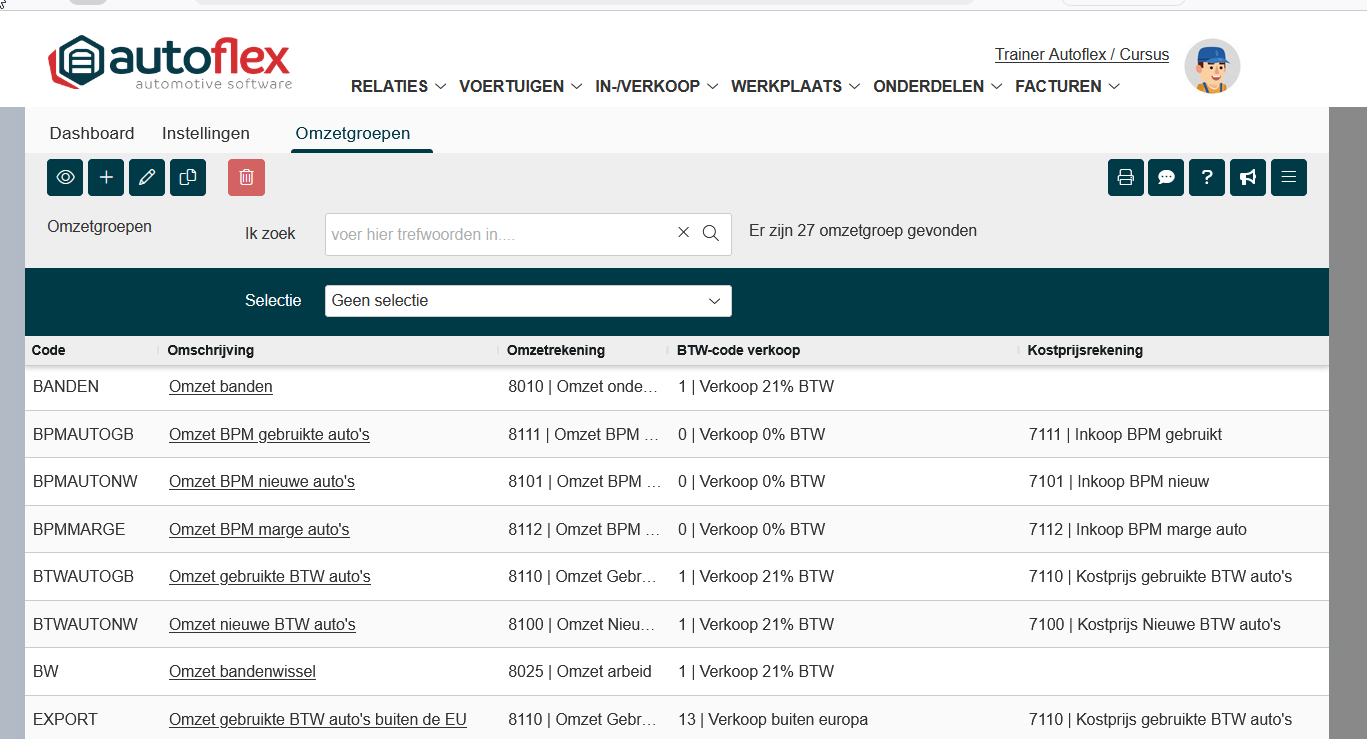The width and height of the screenshot is (1367, 739).
Task: Click the eye view icon in toolbar
Action: [65, 178]
